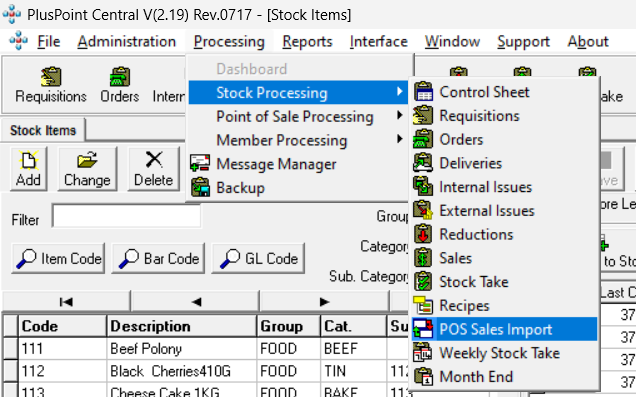Click the Add stock item button

pos(29,169)
